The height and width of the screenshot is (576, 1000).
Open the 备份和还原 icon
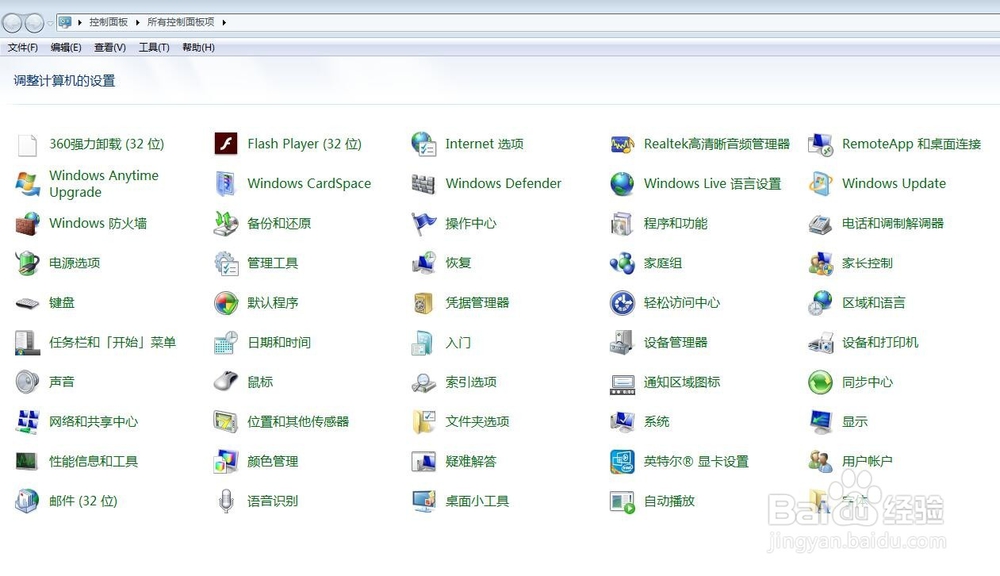click(226, 223)
